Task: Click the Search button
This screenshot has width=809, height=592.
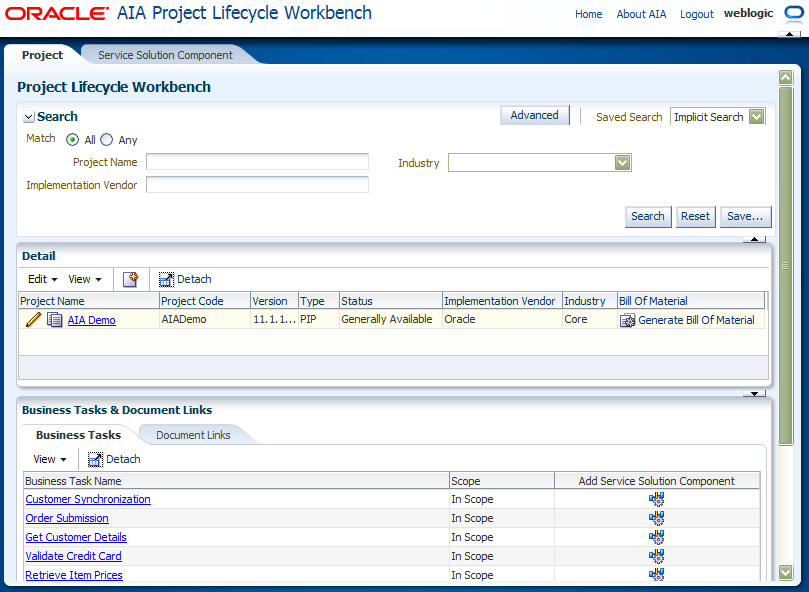Action: (648, 216)
